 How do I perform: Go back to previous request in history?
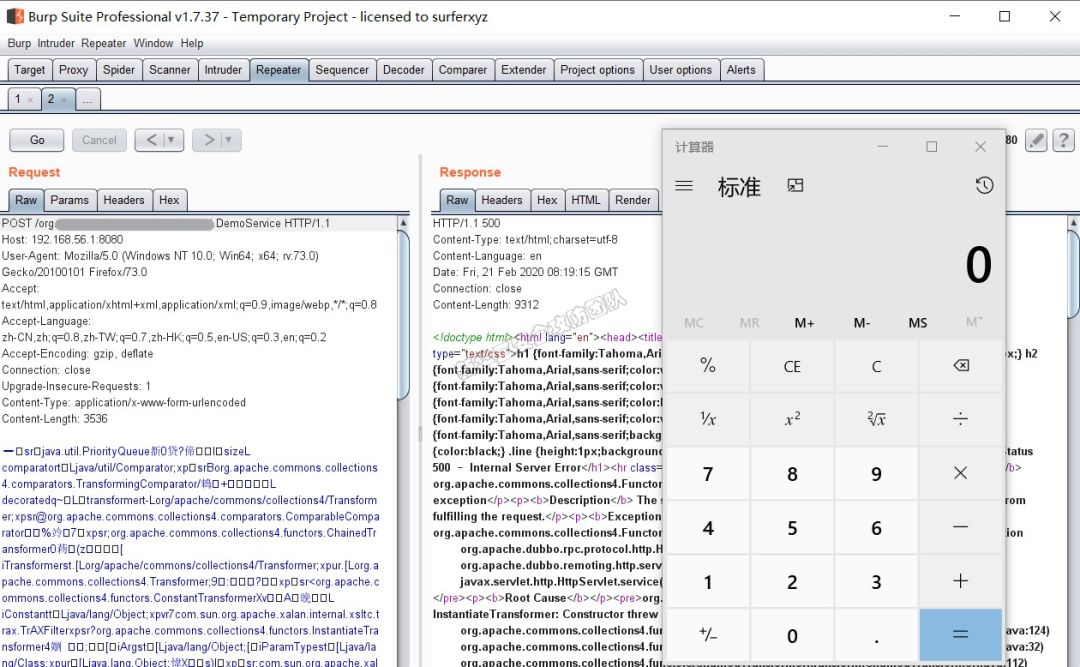click(151, 140)
